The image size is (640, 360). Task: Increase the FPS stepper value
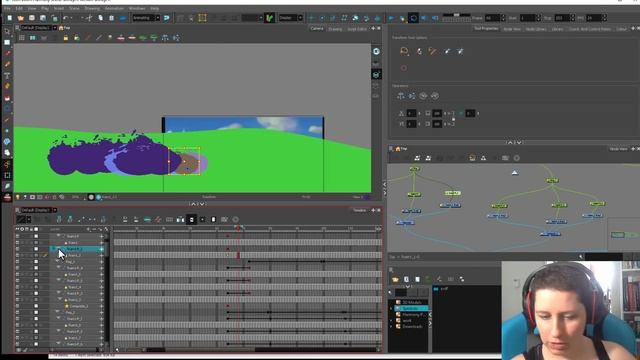click(x=604, y=16)
